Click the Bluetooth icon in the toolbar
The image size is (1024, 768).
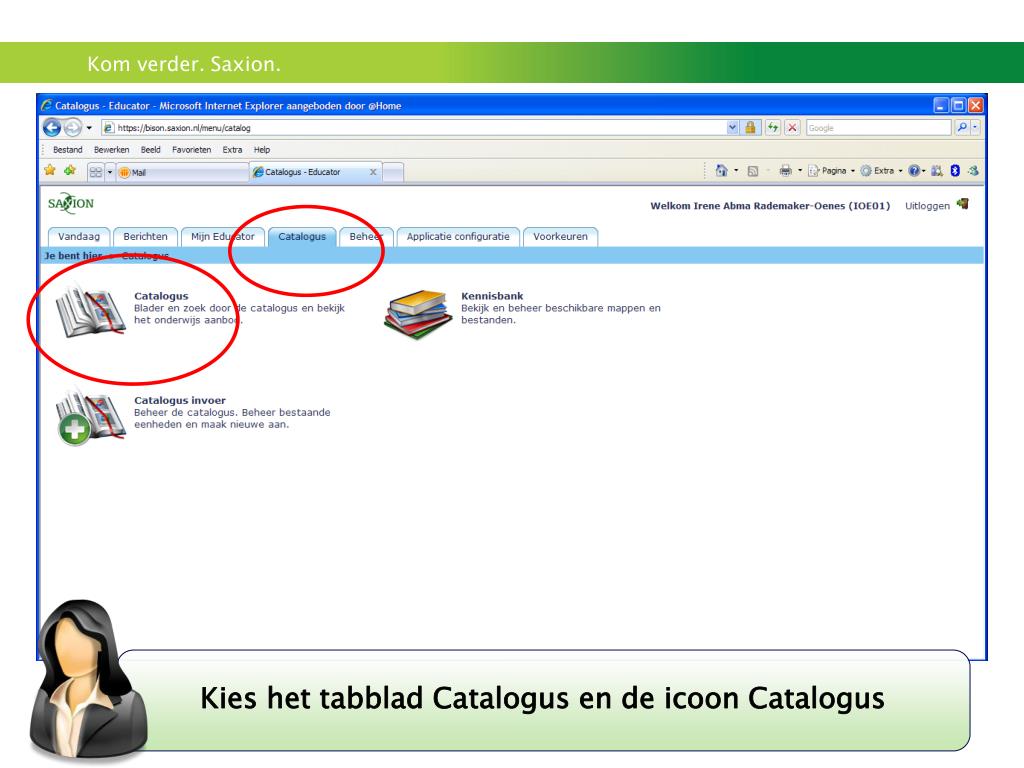[x=955, y=171]
